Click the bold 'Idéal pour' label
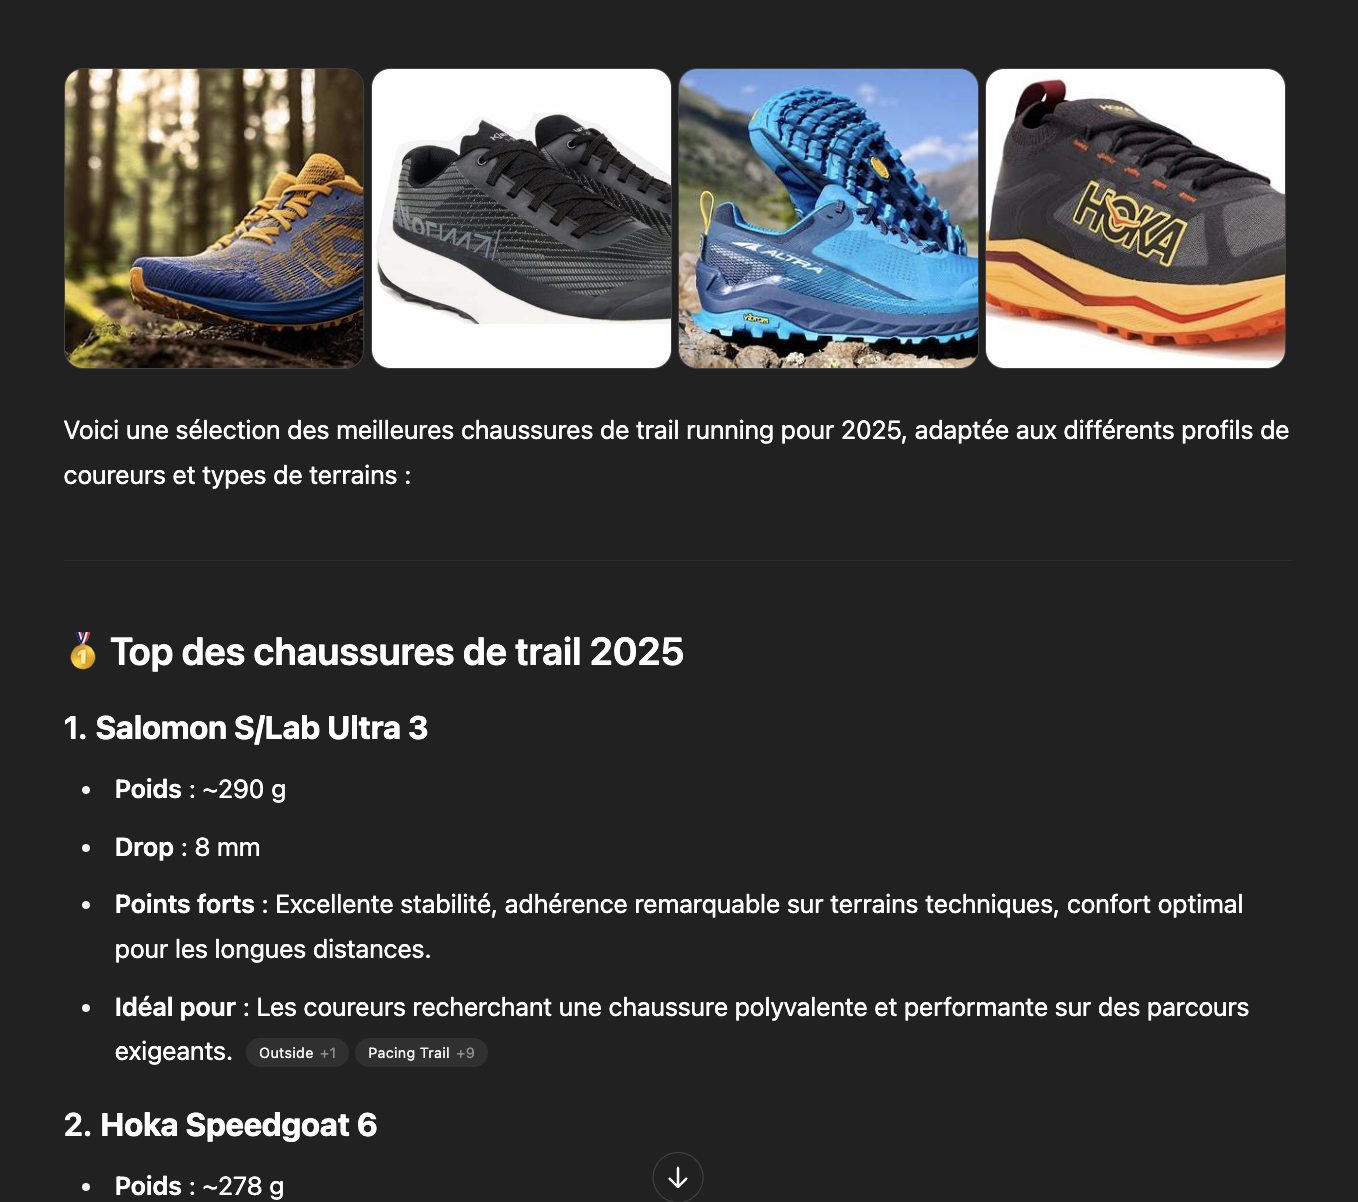The height and width of the screenshot is (1202, 1358). (x=175, y=1007)
